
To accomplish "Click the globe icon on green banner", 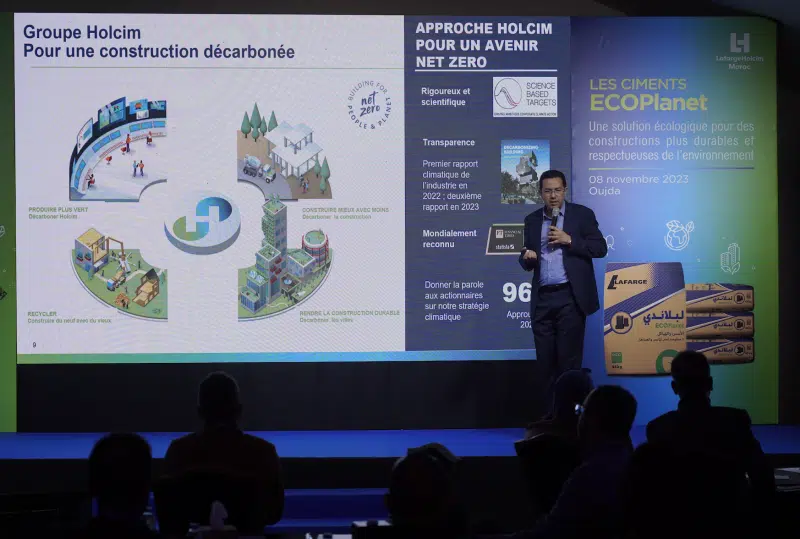I will 679,236.
